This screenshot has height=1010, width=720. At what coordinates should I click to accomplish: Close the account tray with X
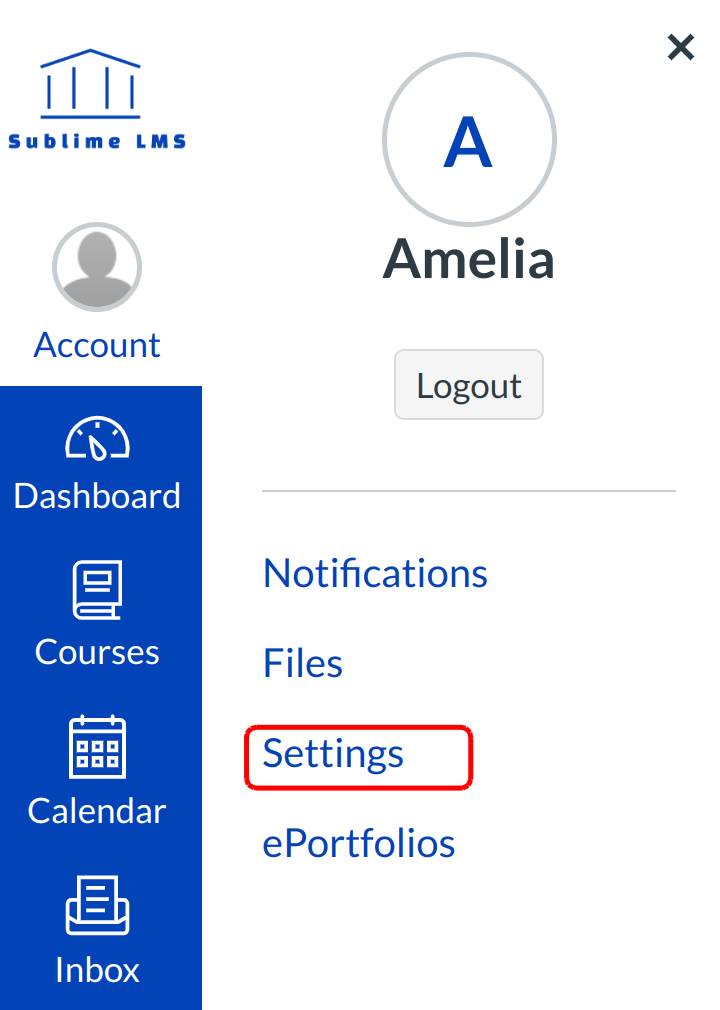(680, 47)
